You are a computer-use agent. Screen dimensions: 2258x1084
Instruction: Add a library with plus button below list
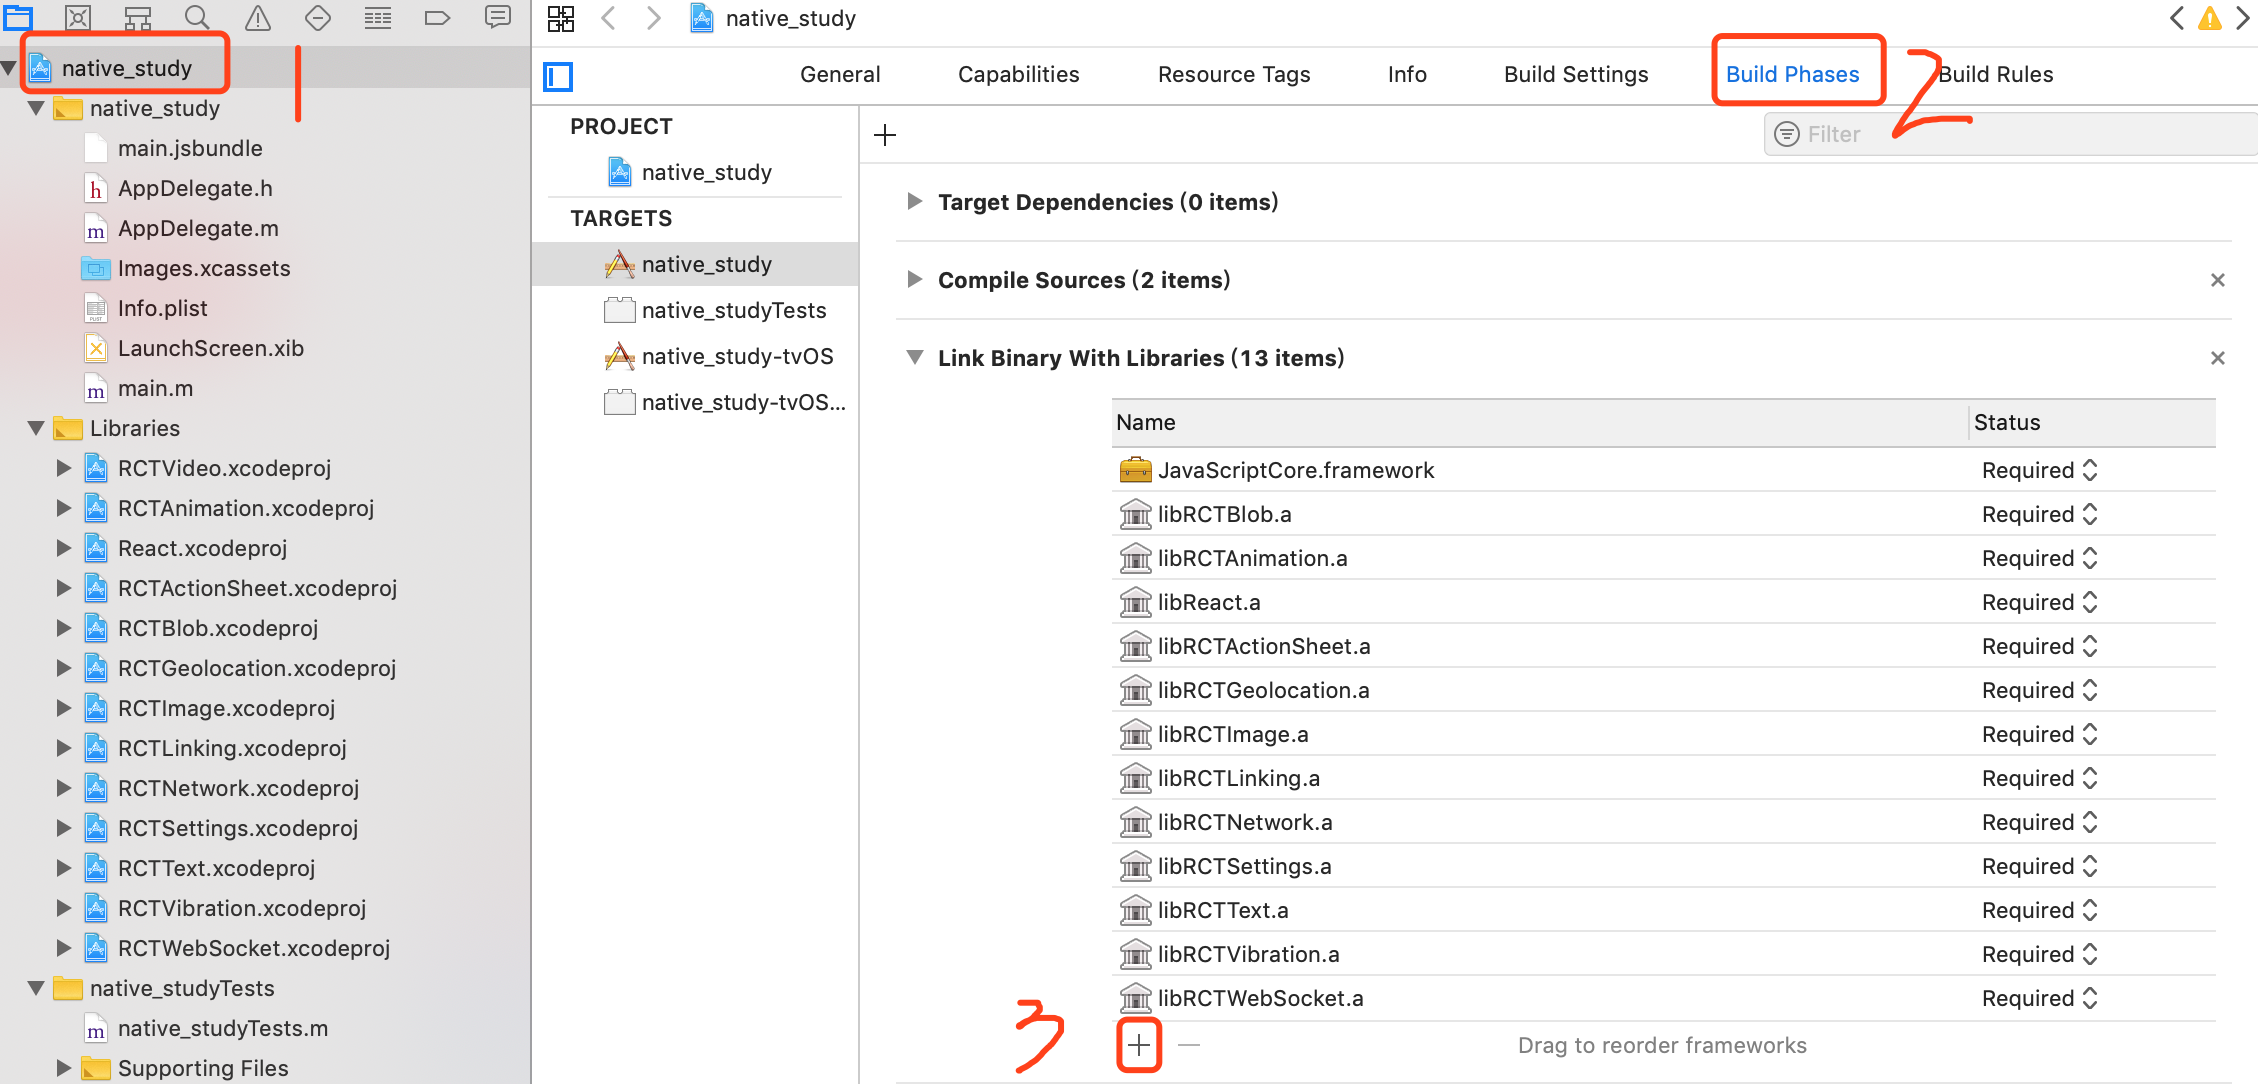point(1139,1045)
